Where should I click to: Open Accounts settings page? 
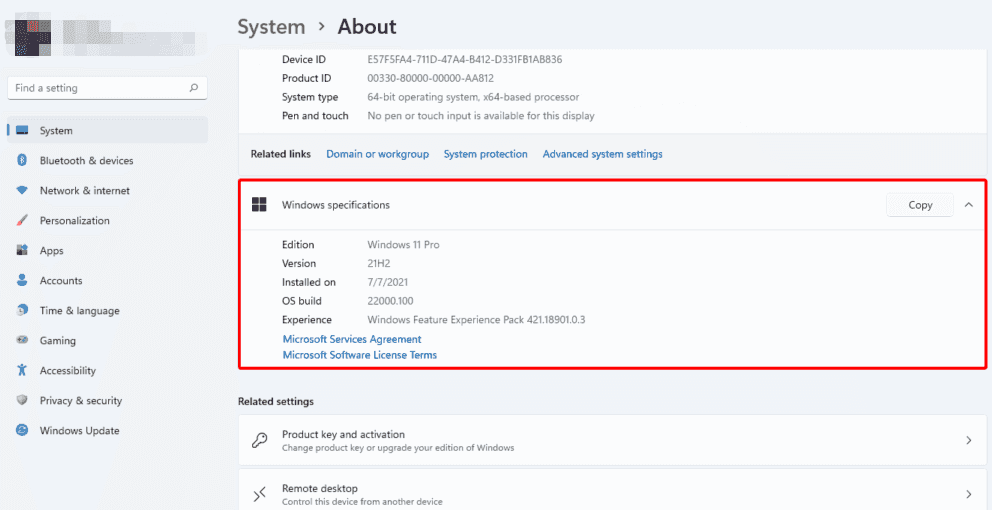[108, 280]
